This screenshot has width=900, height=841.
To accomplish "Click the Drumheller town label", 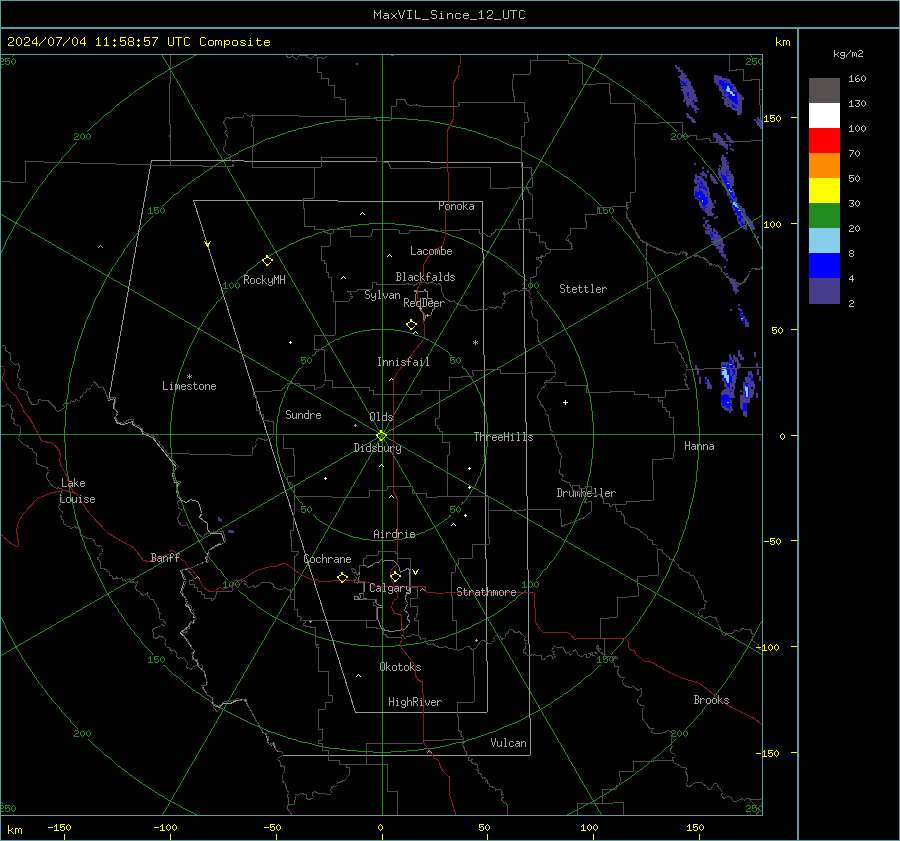I will (586, 493).
